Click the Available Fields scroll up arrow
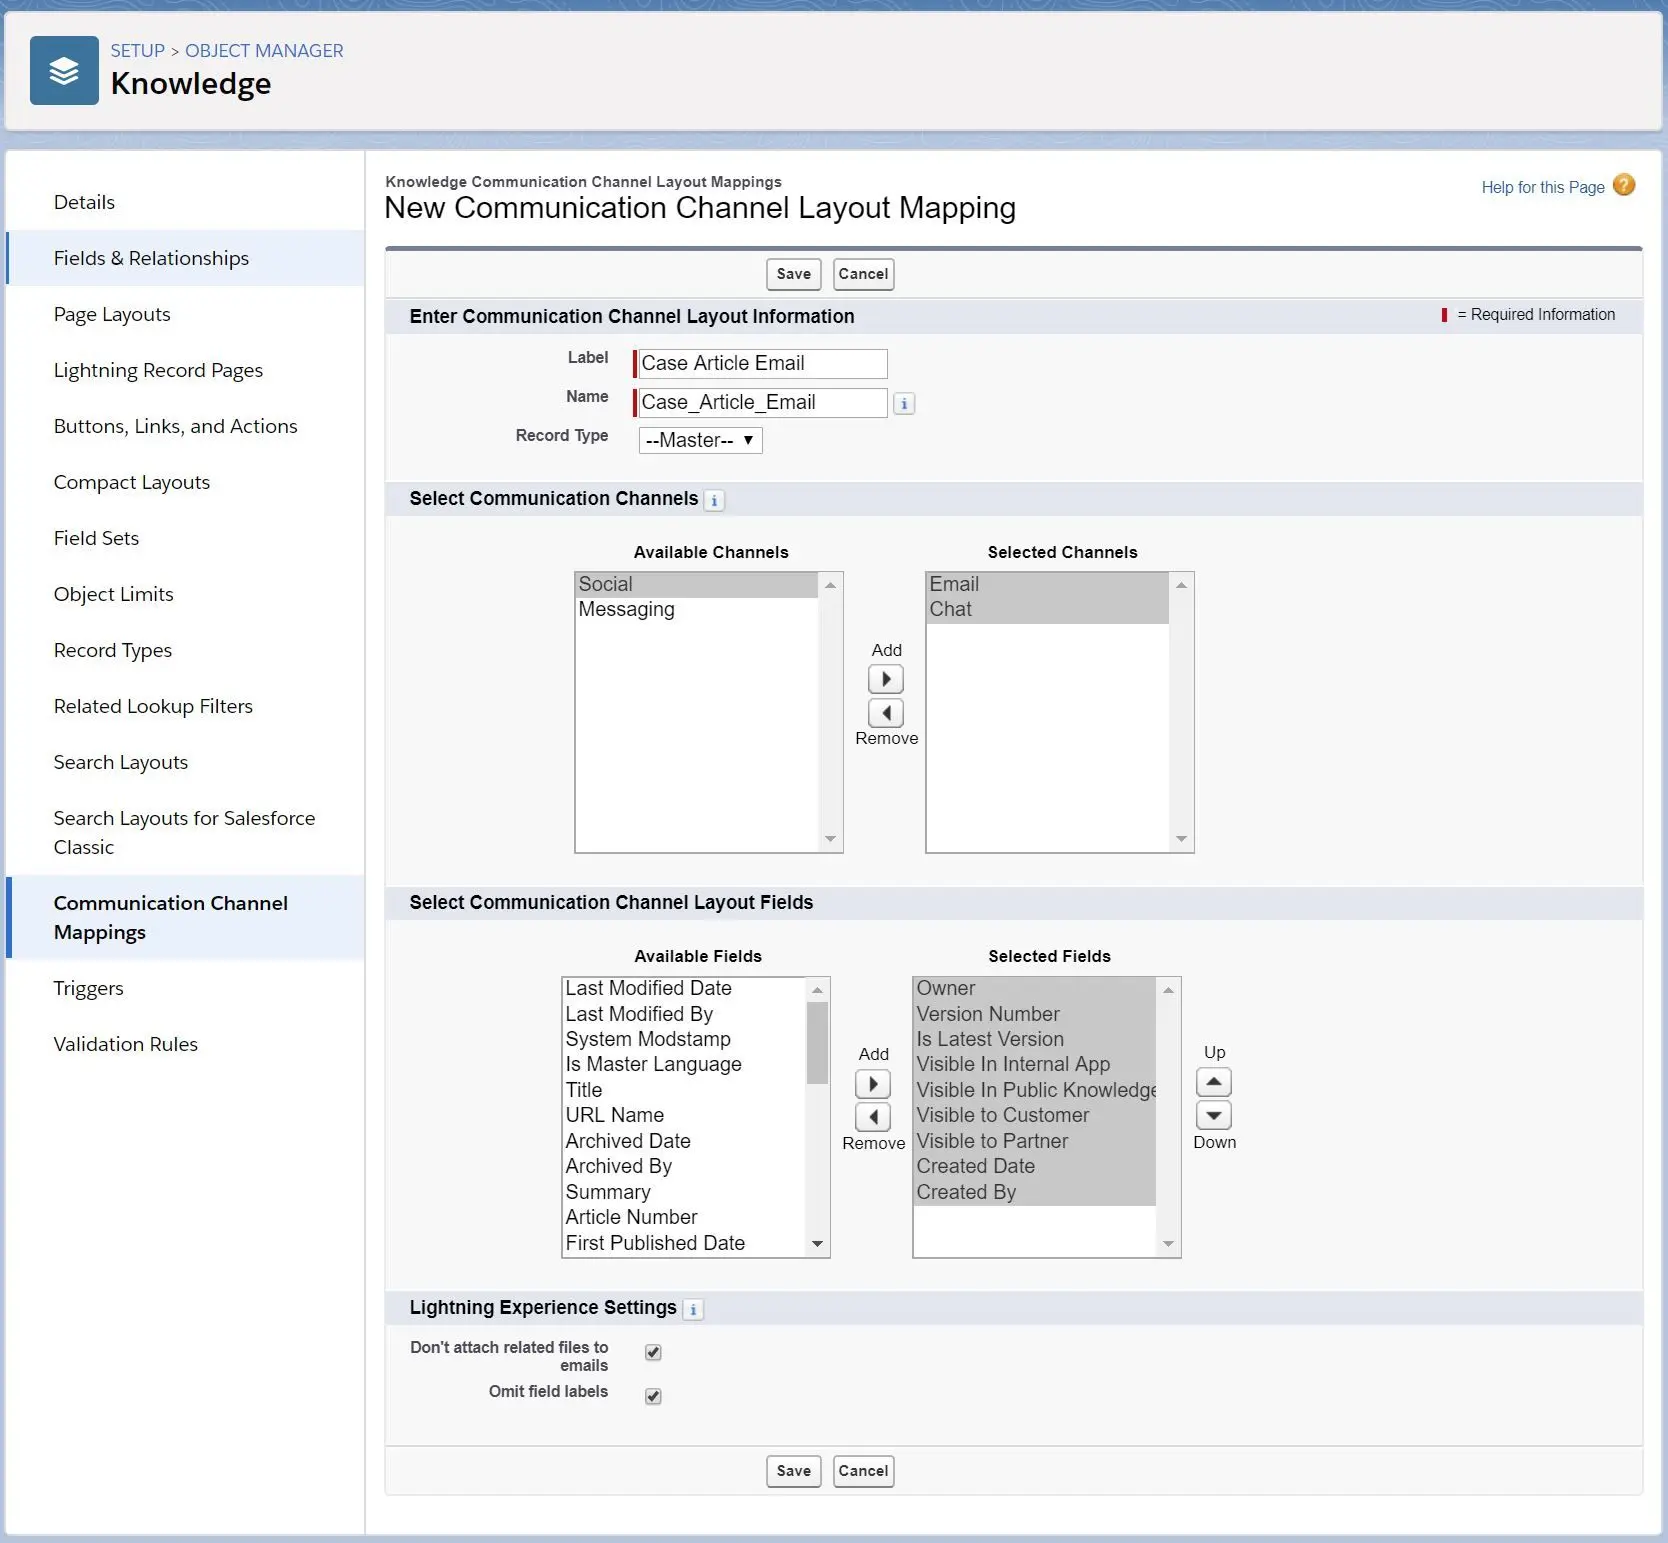Screen dimensions: 1668x1543 (817, 990)
